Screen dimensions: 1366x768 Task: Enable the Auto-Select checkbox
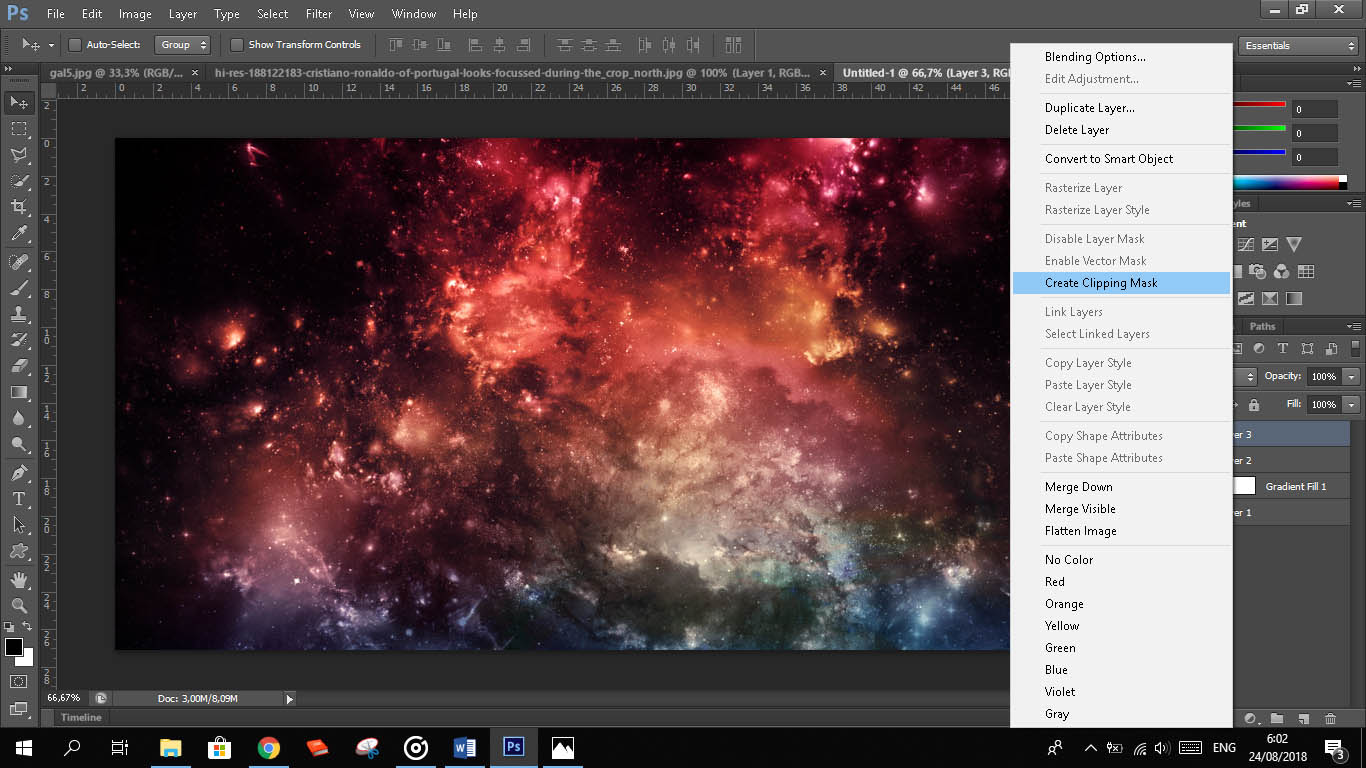[75, 45]
